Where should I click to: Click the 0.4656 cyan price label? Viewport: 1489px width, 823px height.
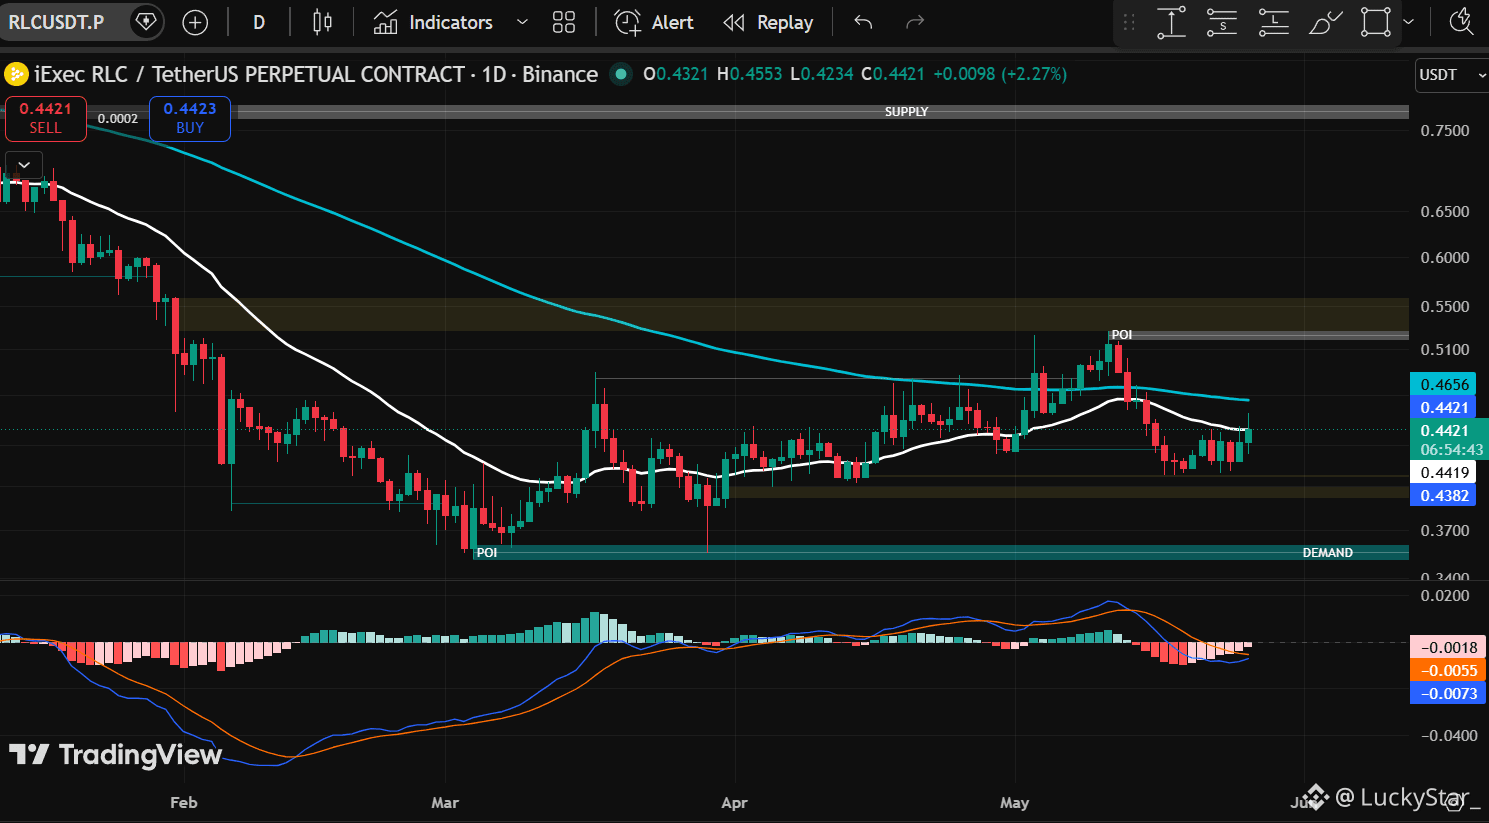click(x=1445, y=384)
